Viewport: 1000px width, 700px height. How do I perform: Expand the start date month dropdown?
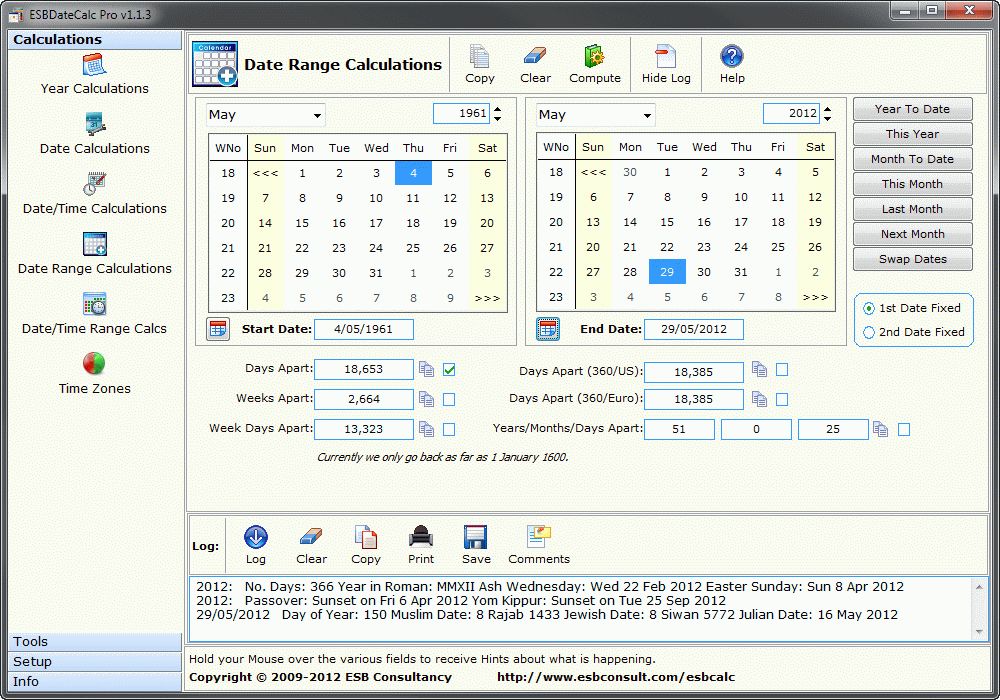click(x=317, y=115)
